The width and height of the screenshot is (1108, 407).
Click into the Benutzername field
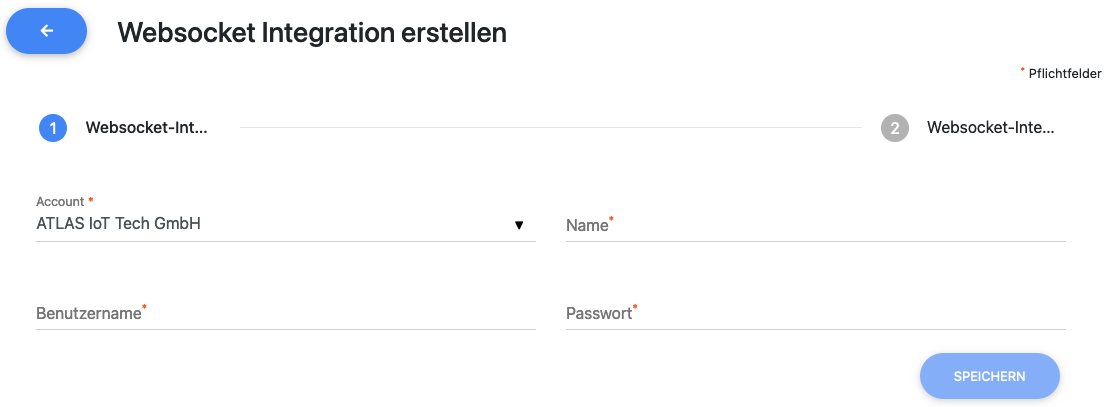tap(285, 314)
